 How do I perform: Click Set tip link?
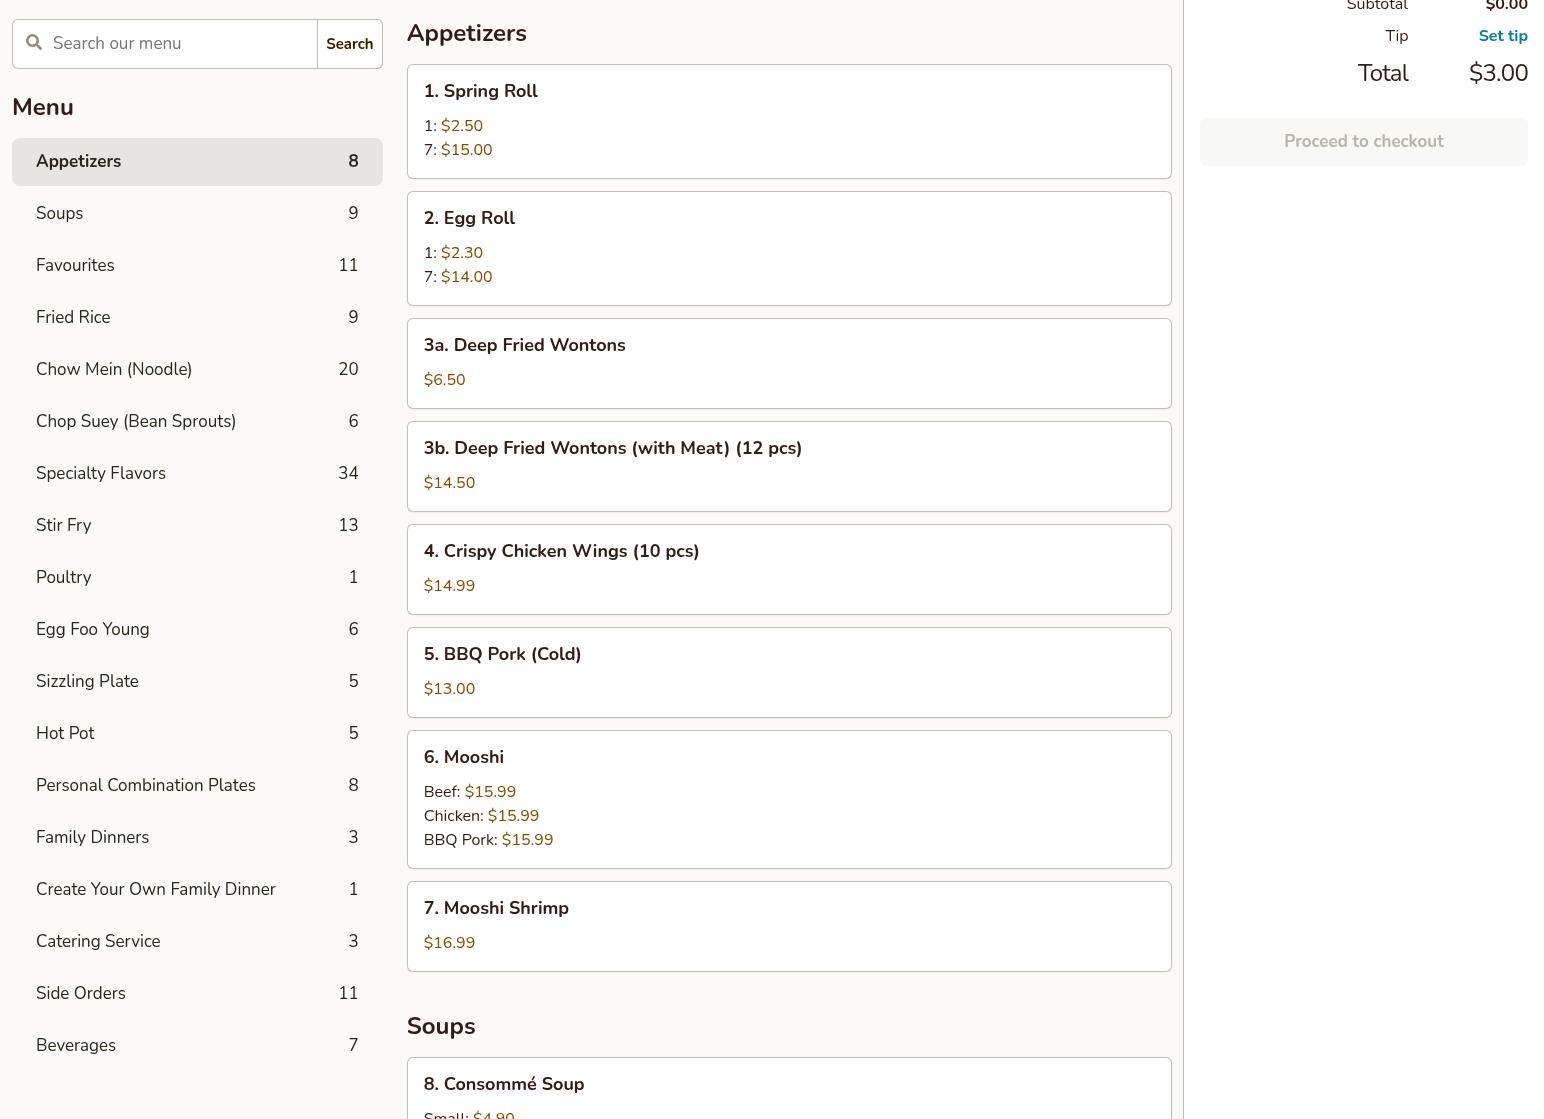pyautogui.click(x=1502, y=36)
